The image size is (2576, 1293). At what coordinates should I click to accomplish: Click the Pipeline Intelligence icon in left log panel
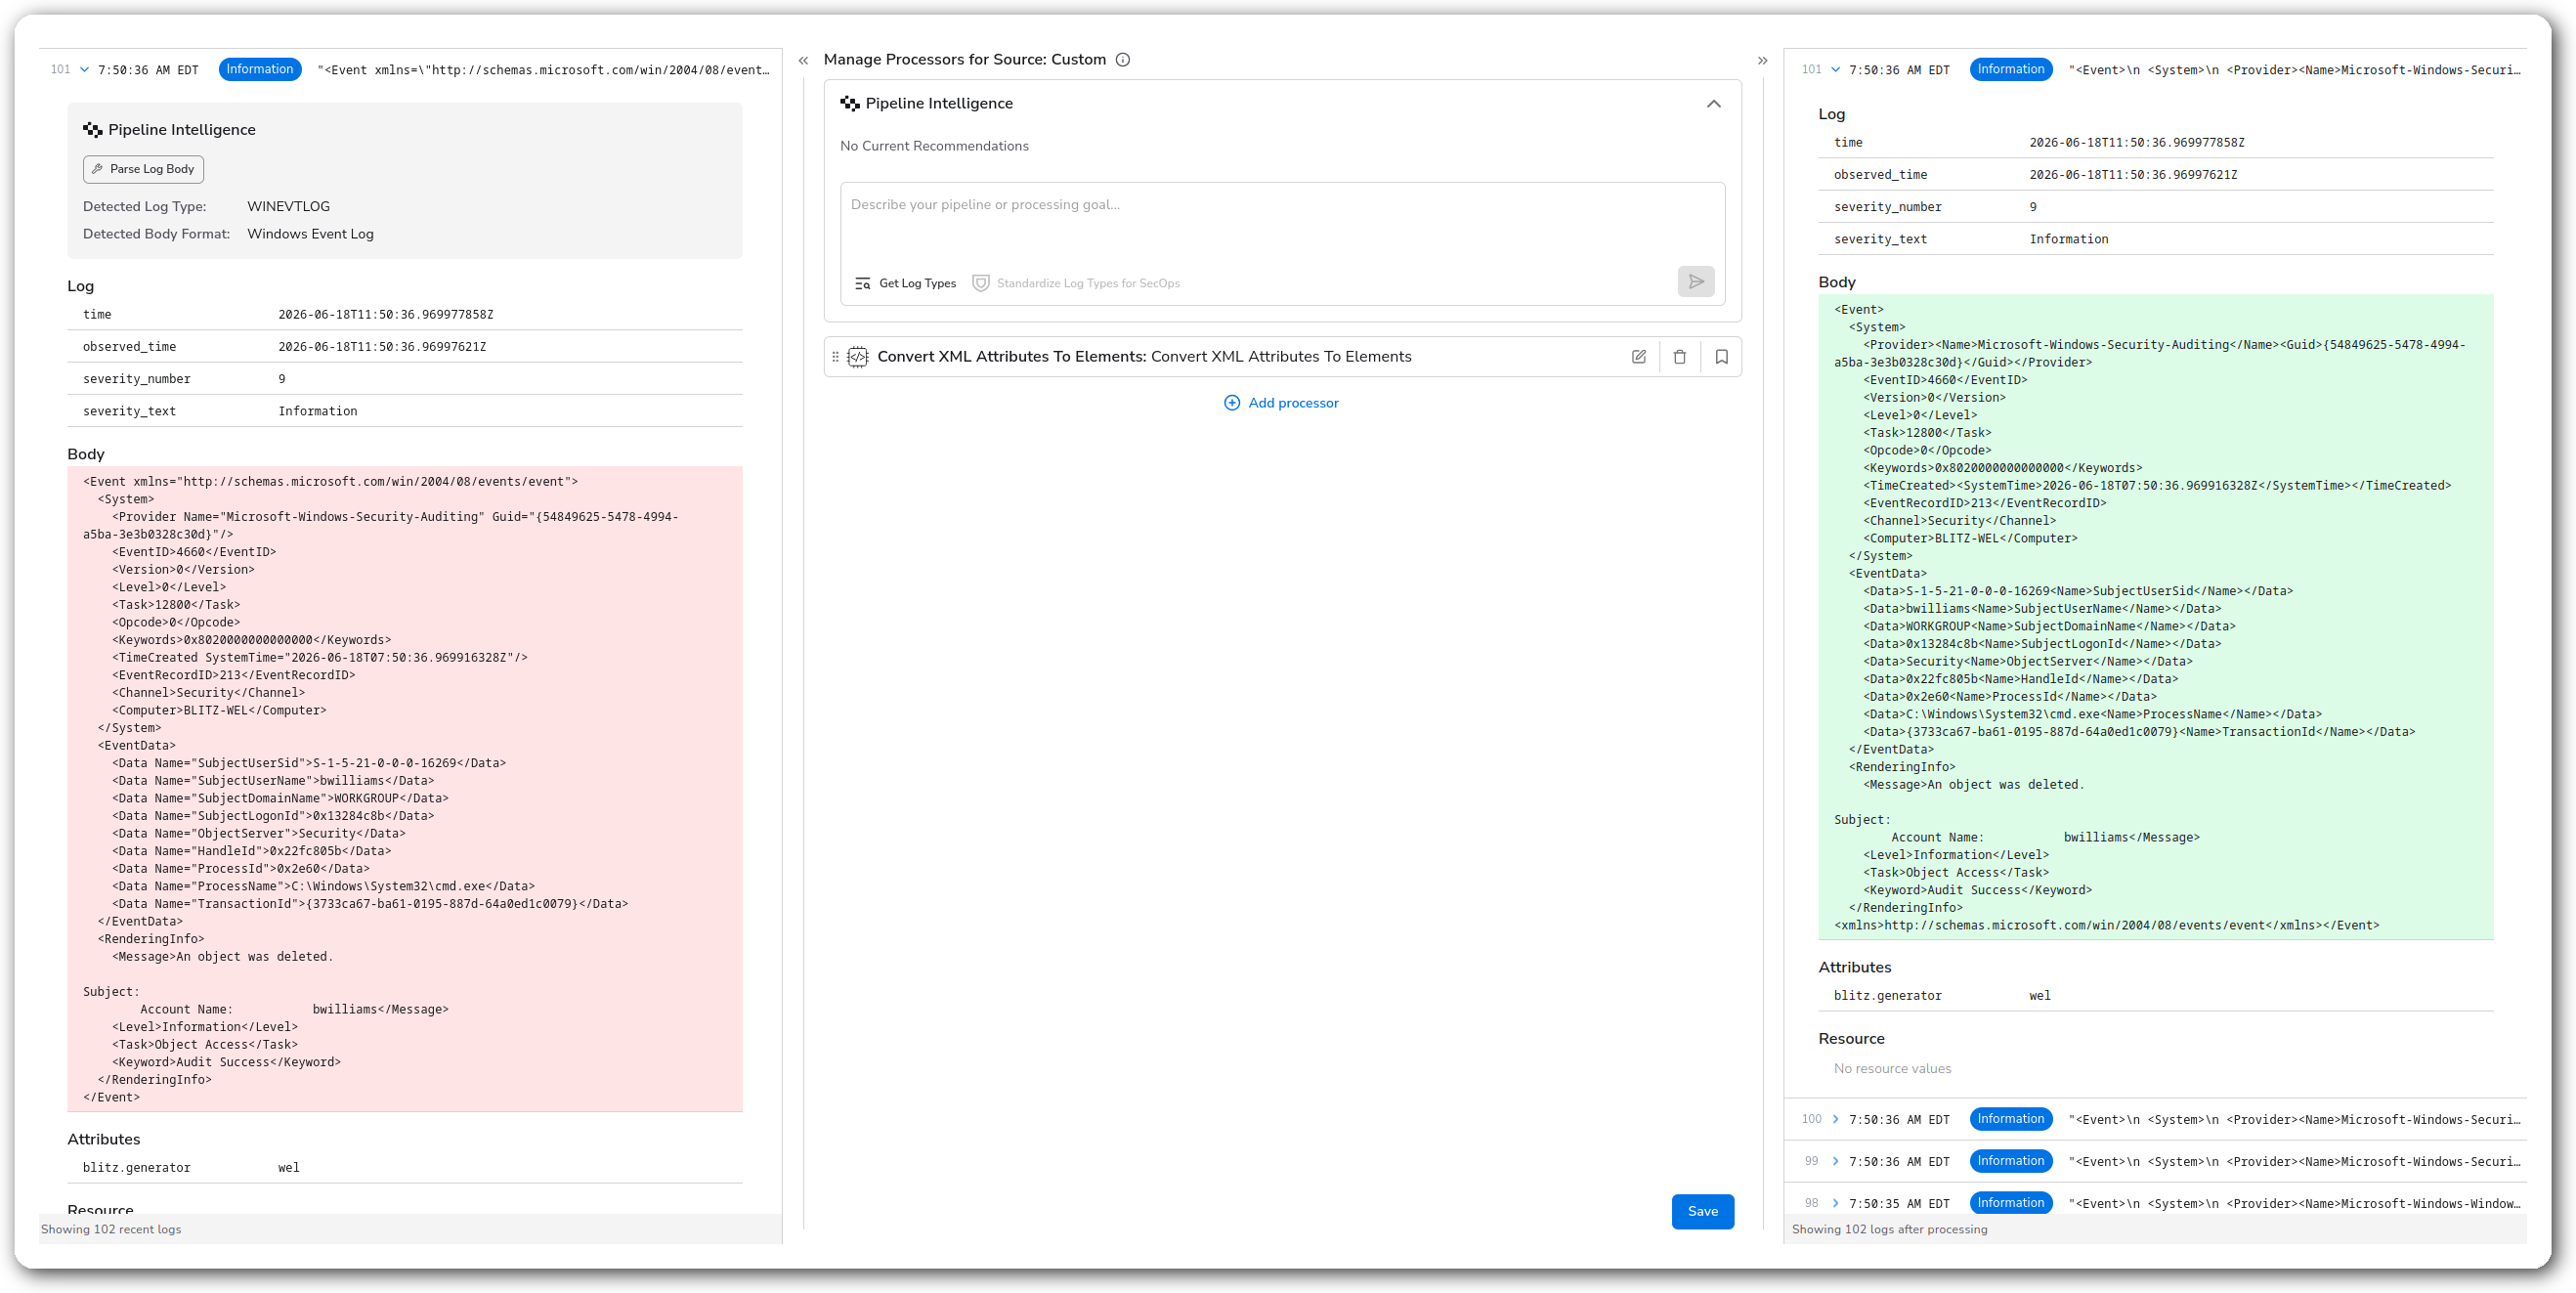click(93, 130)
